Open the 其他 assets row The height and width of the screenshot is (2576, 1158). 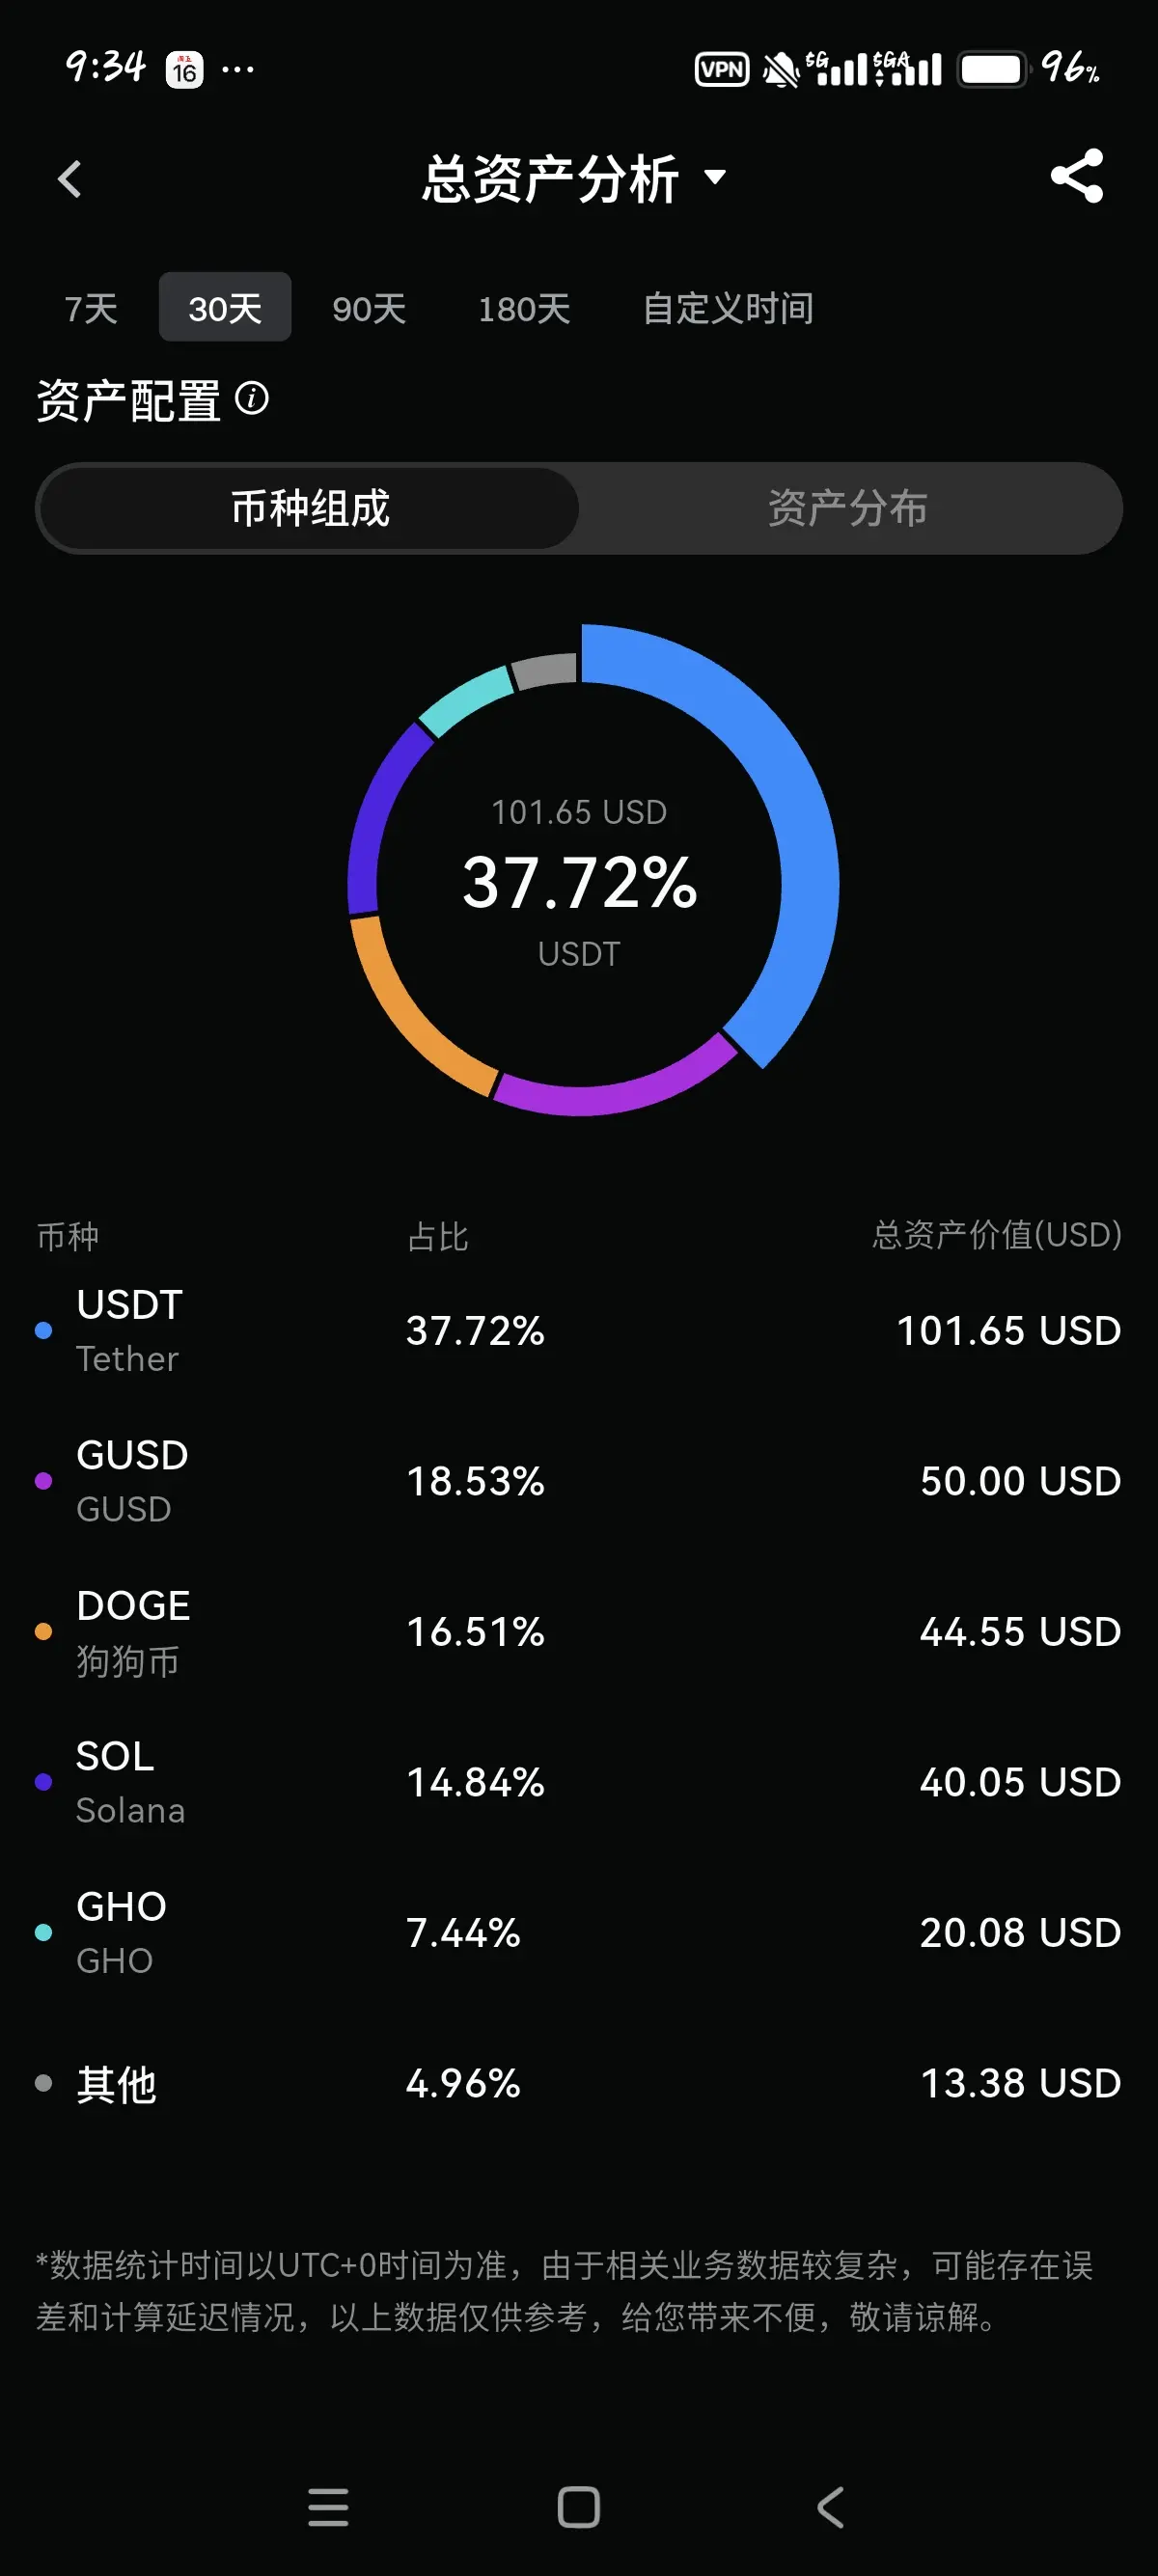tap(579, 2084)
